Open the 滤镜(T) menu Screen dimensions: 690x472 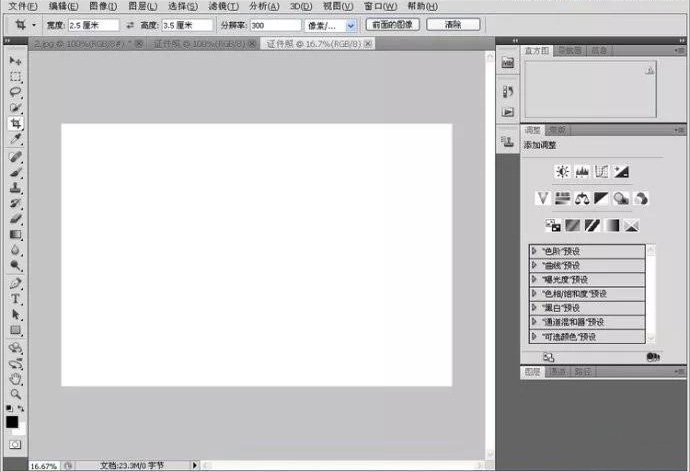(224, 6)
